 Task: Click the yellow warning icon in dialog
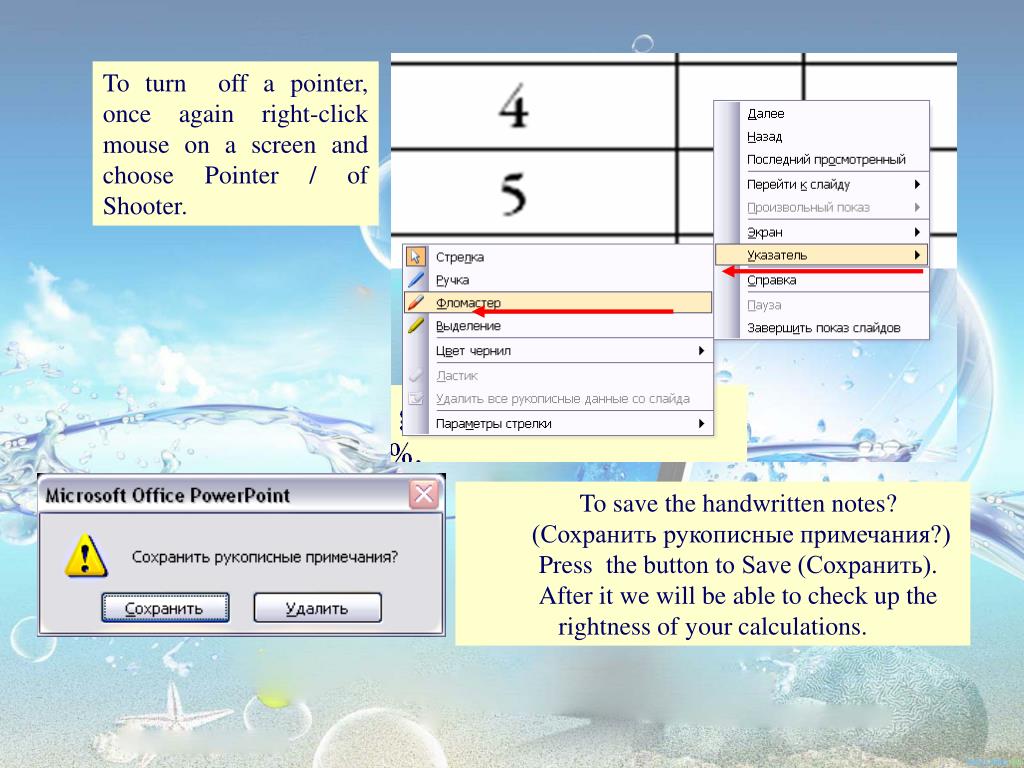(x=86, y=556)
